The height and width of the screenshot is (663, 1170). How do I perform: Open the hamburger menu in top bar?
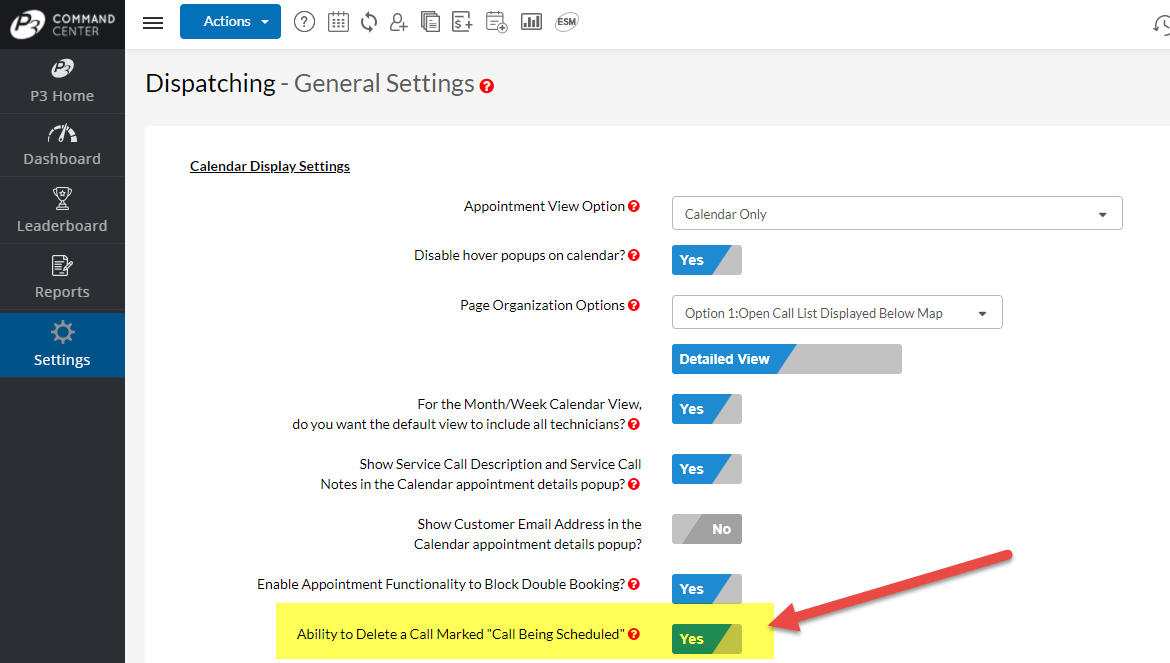pyautogui.click(x=153, y=22)
